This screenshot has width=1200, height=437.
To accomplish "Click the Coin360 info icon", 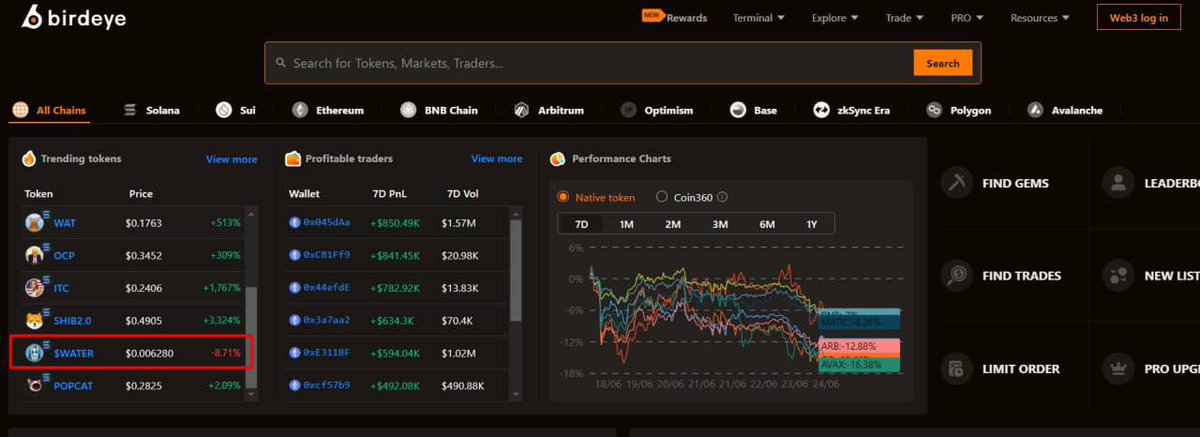I will (722, 197).
